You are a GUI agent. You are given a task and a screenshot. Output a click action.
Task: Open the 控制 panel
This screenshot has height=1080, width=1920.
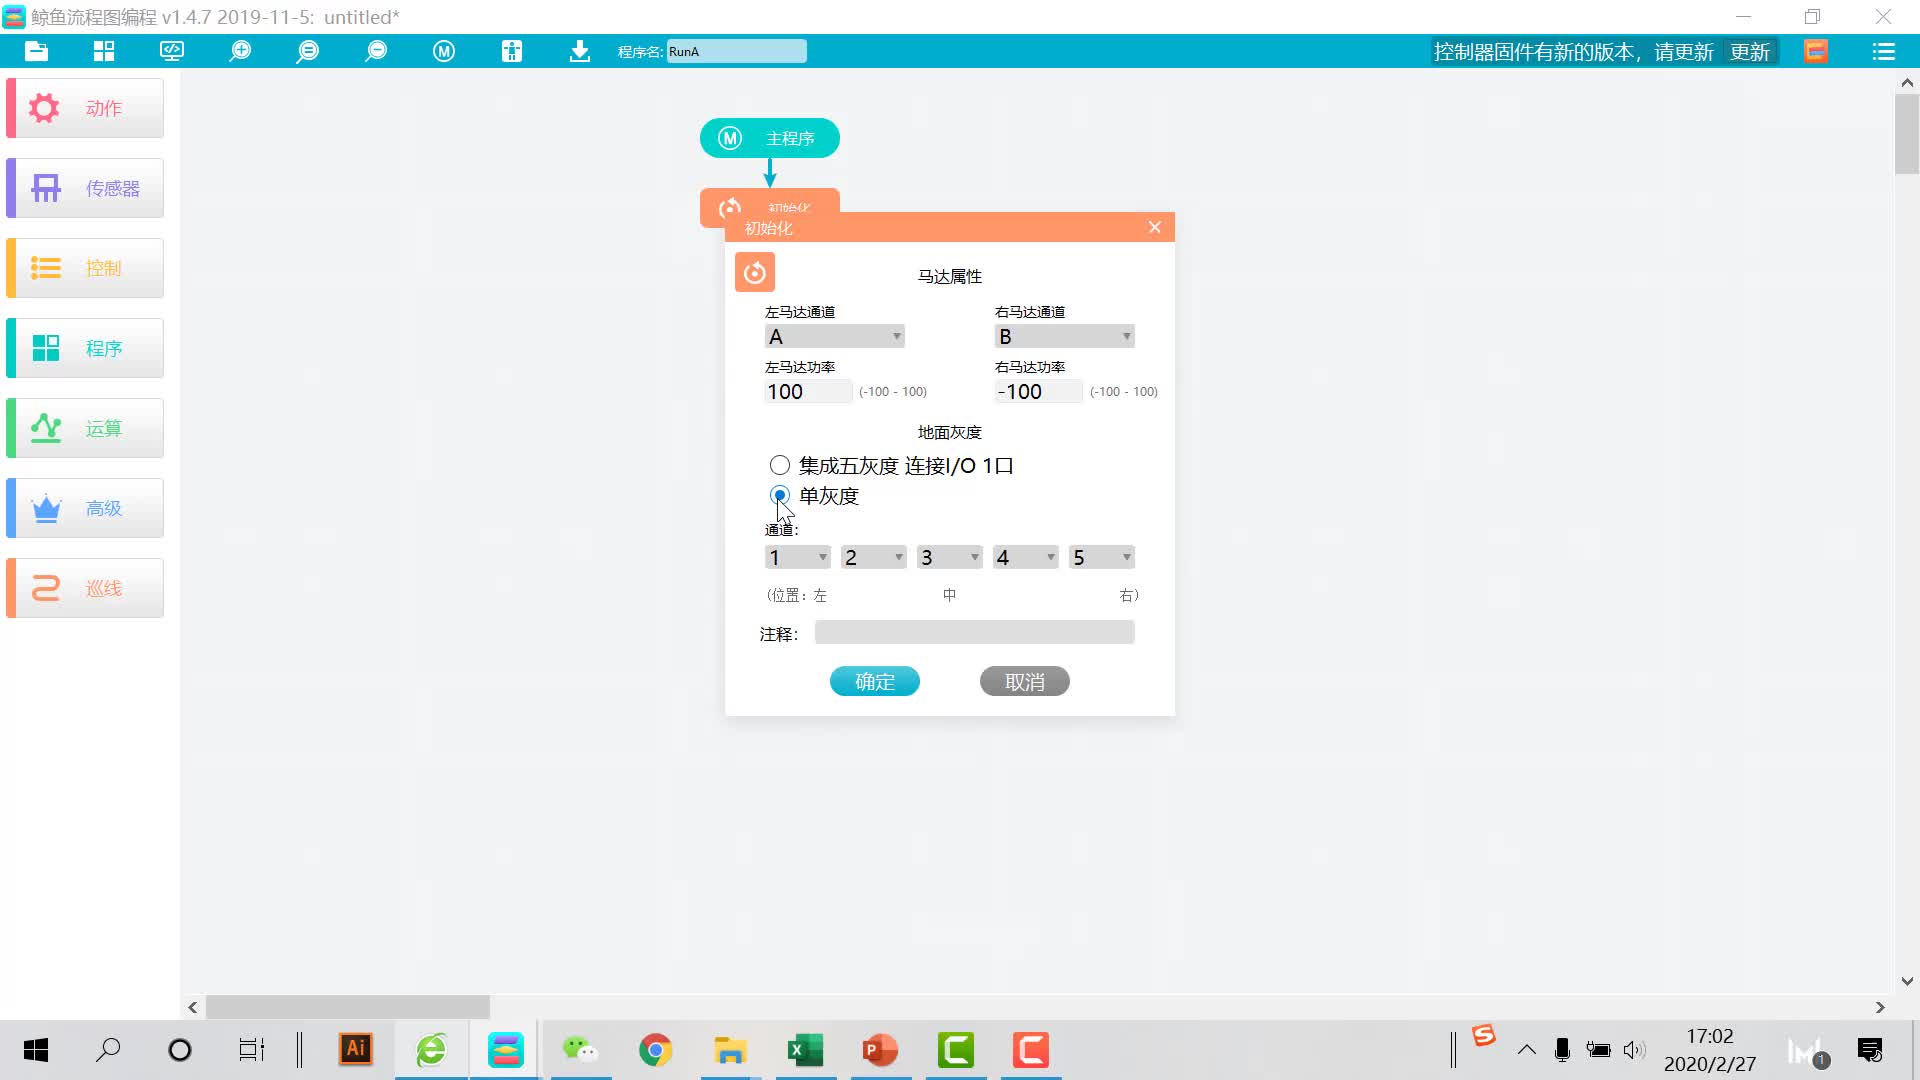83,267
